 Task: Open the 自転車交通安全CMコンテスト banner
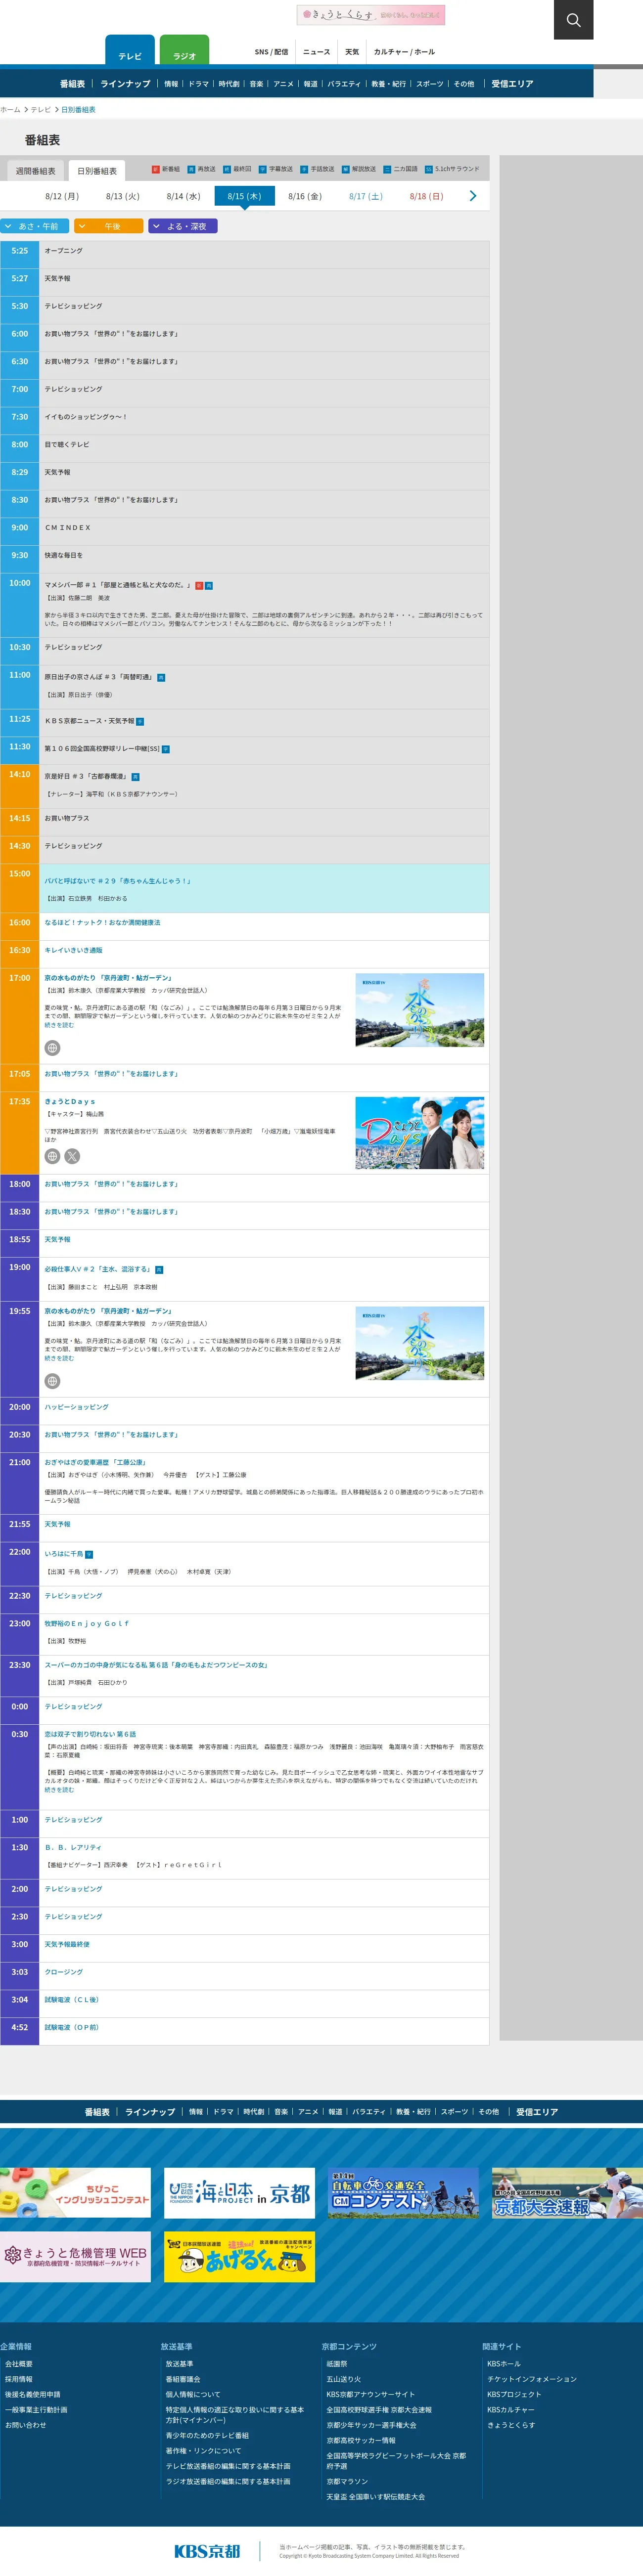[404, 2193]
